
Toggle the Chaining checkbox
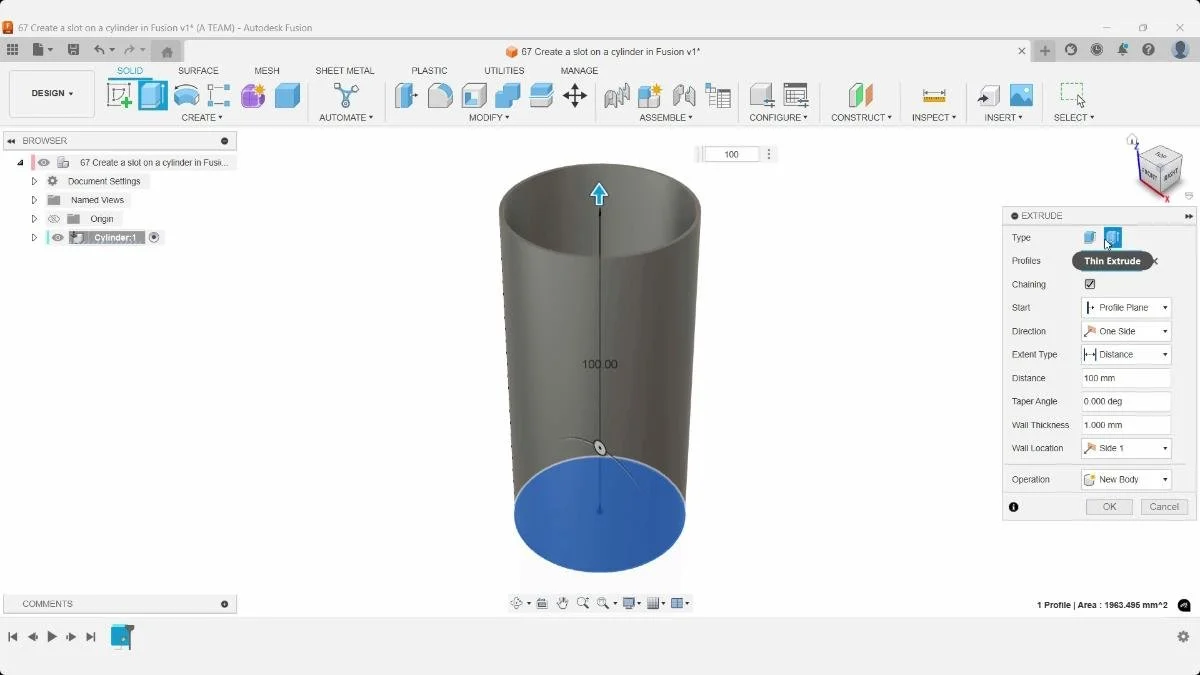tap(1090, 284)
